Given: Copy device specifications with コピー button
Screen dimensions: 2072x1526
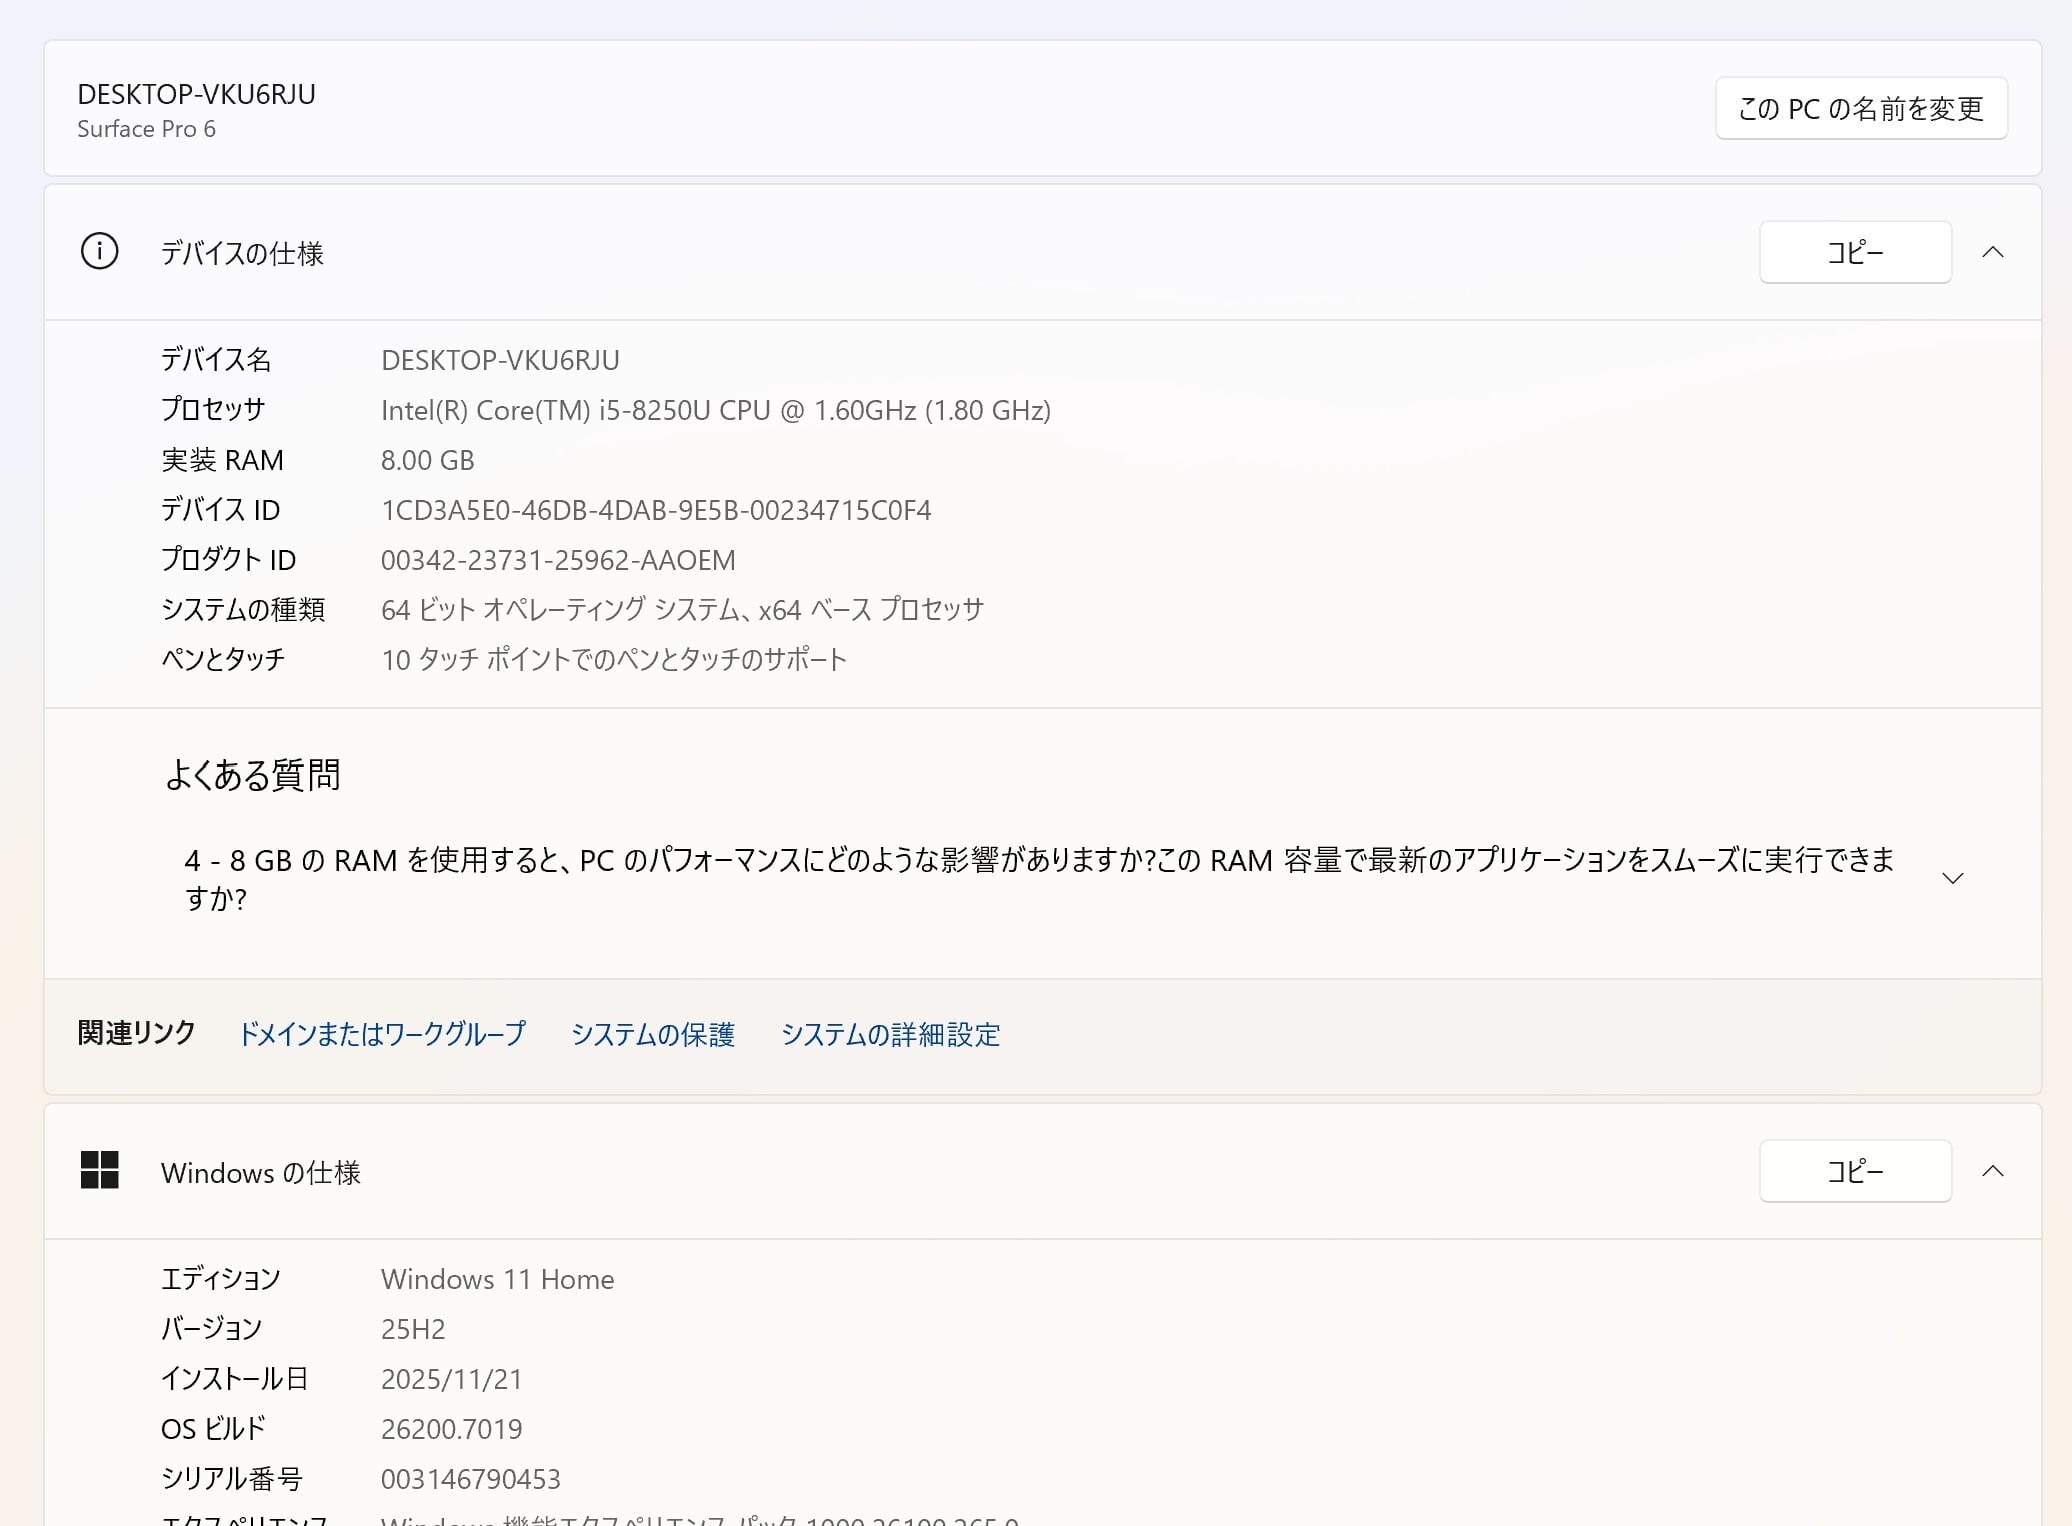Looking at the screenshot, I should (x=1854, y=252).
